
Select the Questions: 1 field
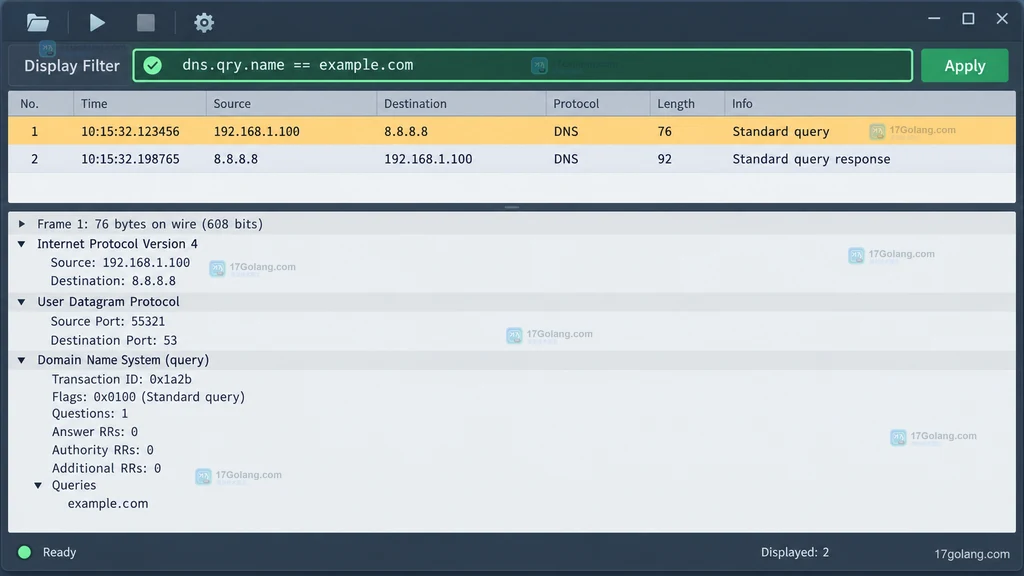click(x=90, y=413)
